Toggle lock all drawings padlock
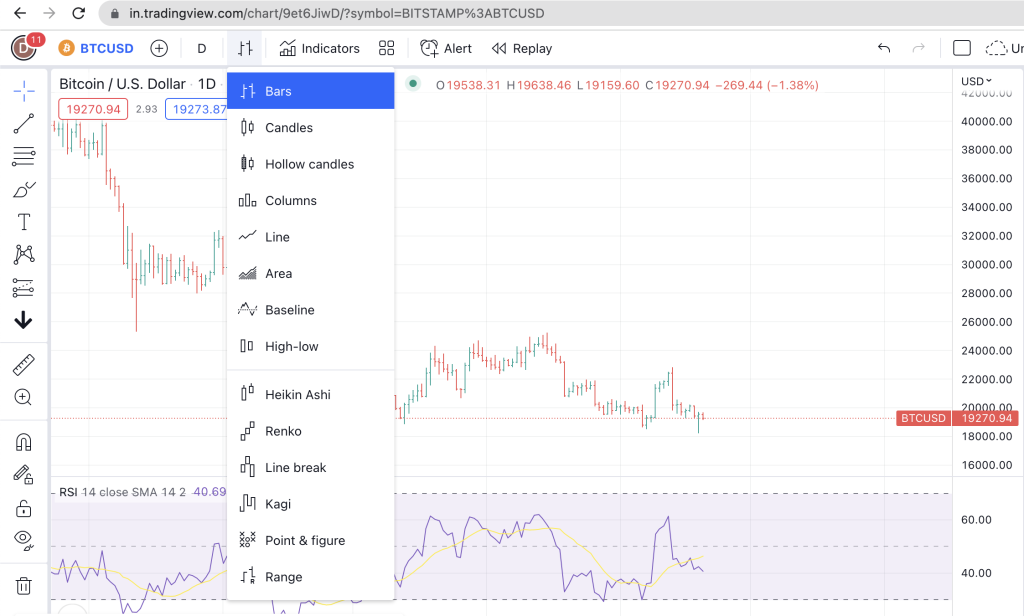This screenshot has width=1024, height=616. 24,508
